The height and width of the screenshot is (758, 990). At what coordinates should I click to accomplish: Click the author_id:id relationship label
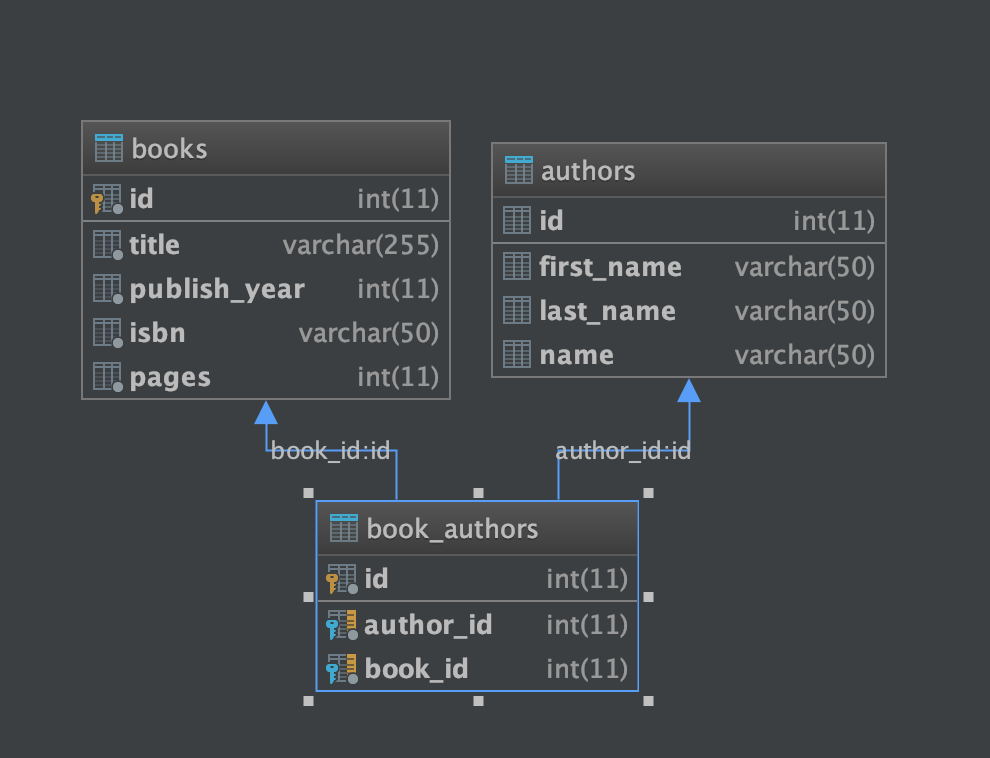[x=623, y=451]
